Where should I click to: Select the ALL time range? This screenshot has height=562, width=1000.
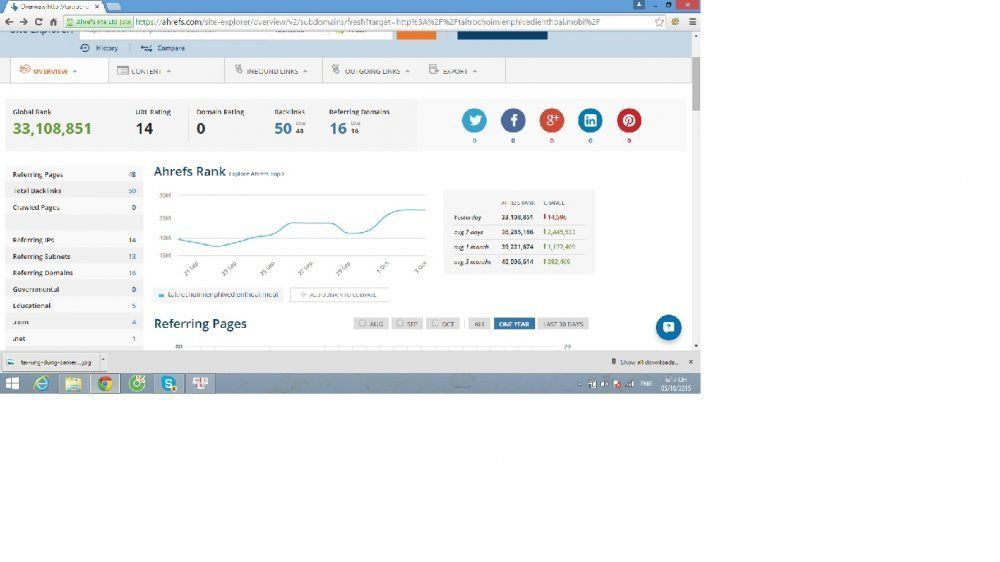tap(479, 324)
